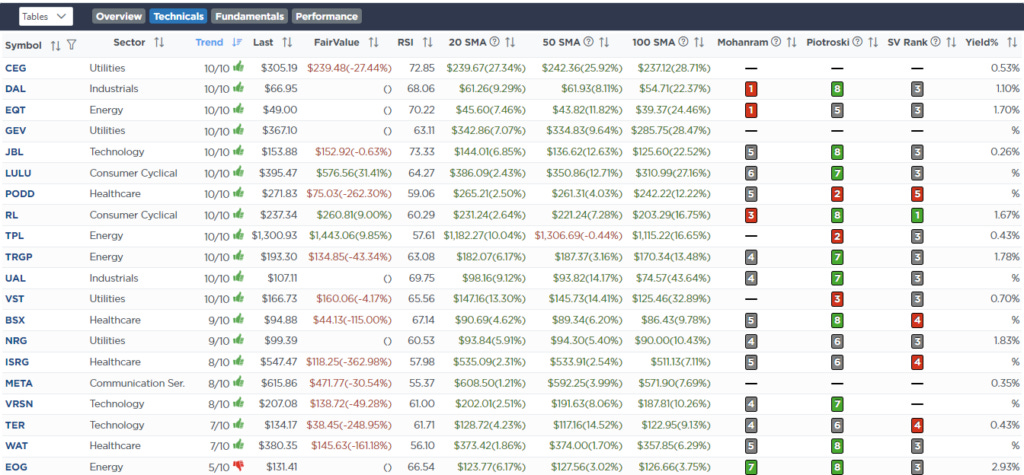Click the thumbs-down icon for EOG

pos(238,467)
